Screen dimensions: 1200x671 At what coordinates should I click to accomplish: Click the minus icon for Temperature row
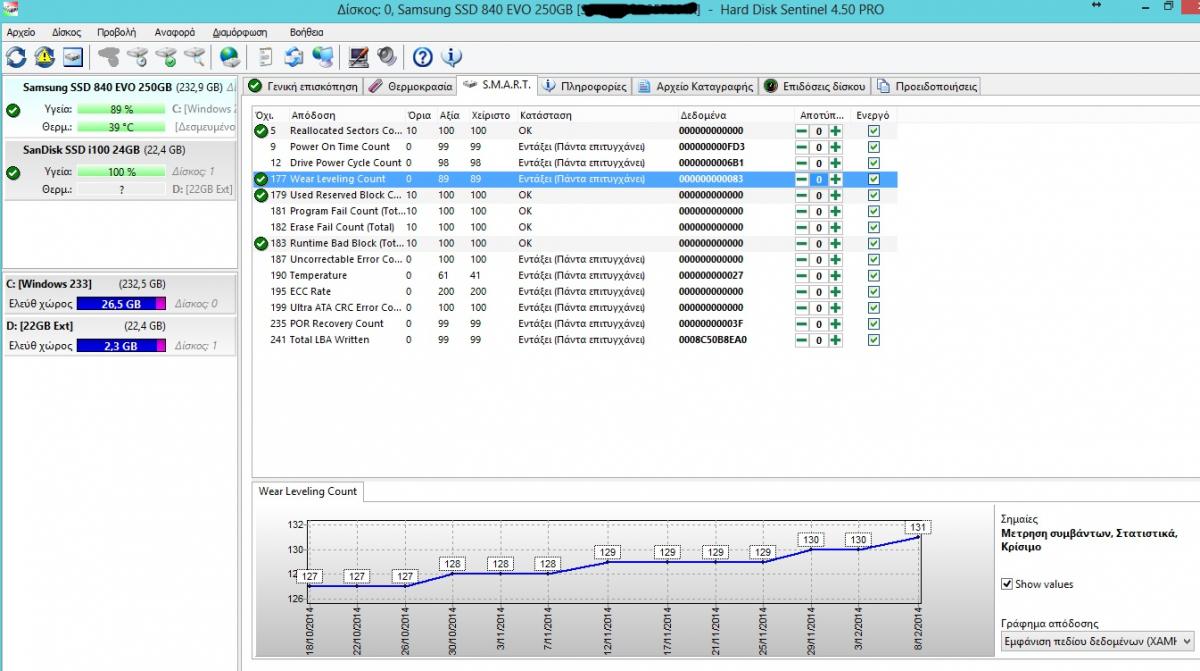(802, 275)
